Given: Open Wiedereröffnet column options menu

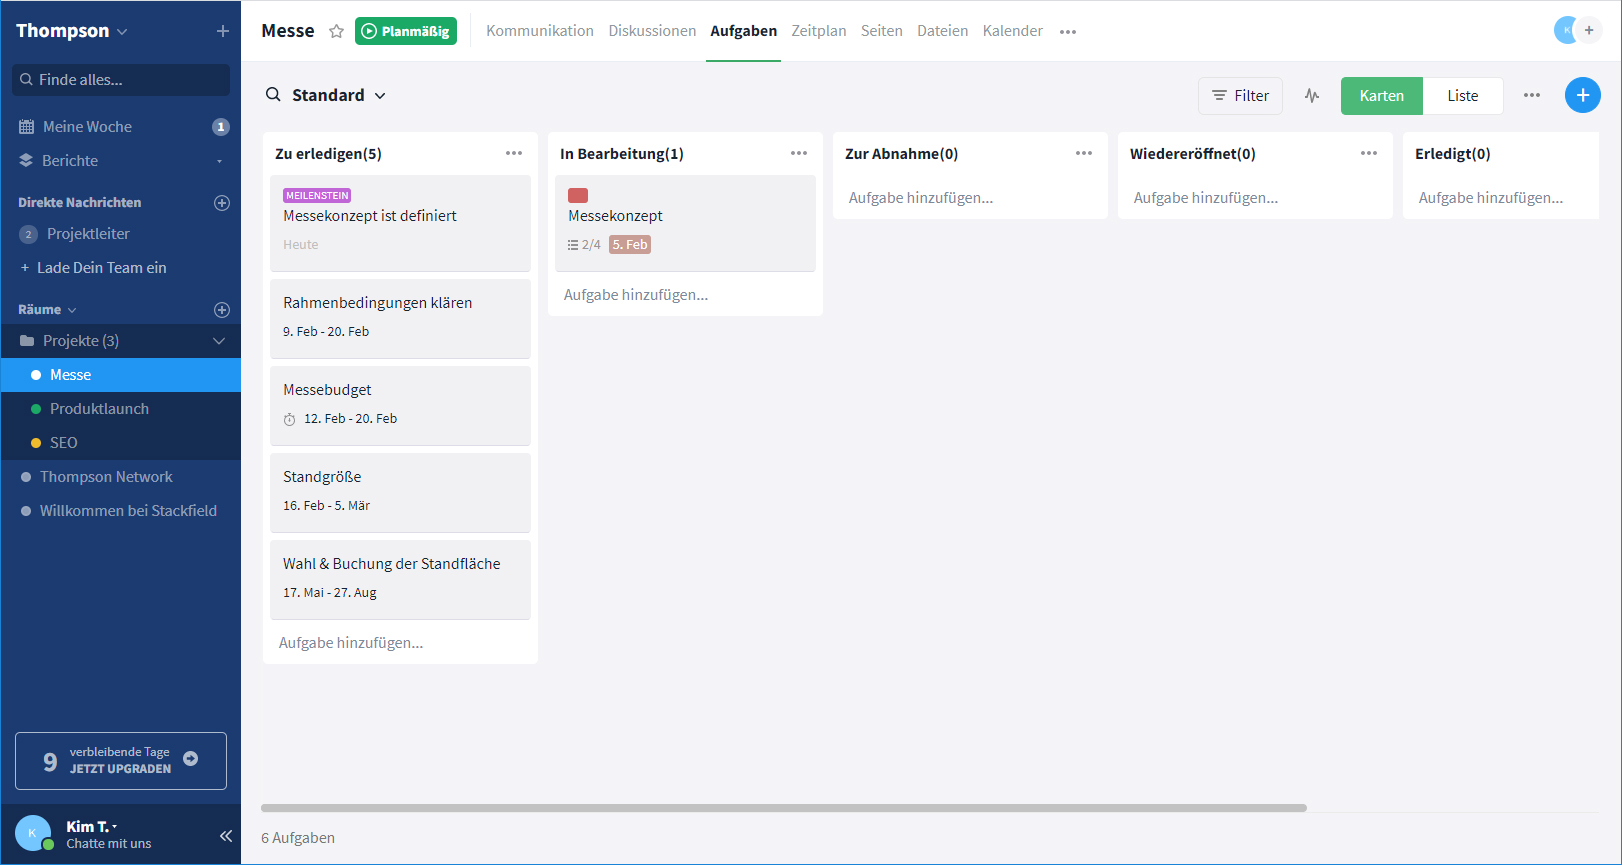Looking at the screenshot, I should point(1369,153).
